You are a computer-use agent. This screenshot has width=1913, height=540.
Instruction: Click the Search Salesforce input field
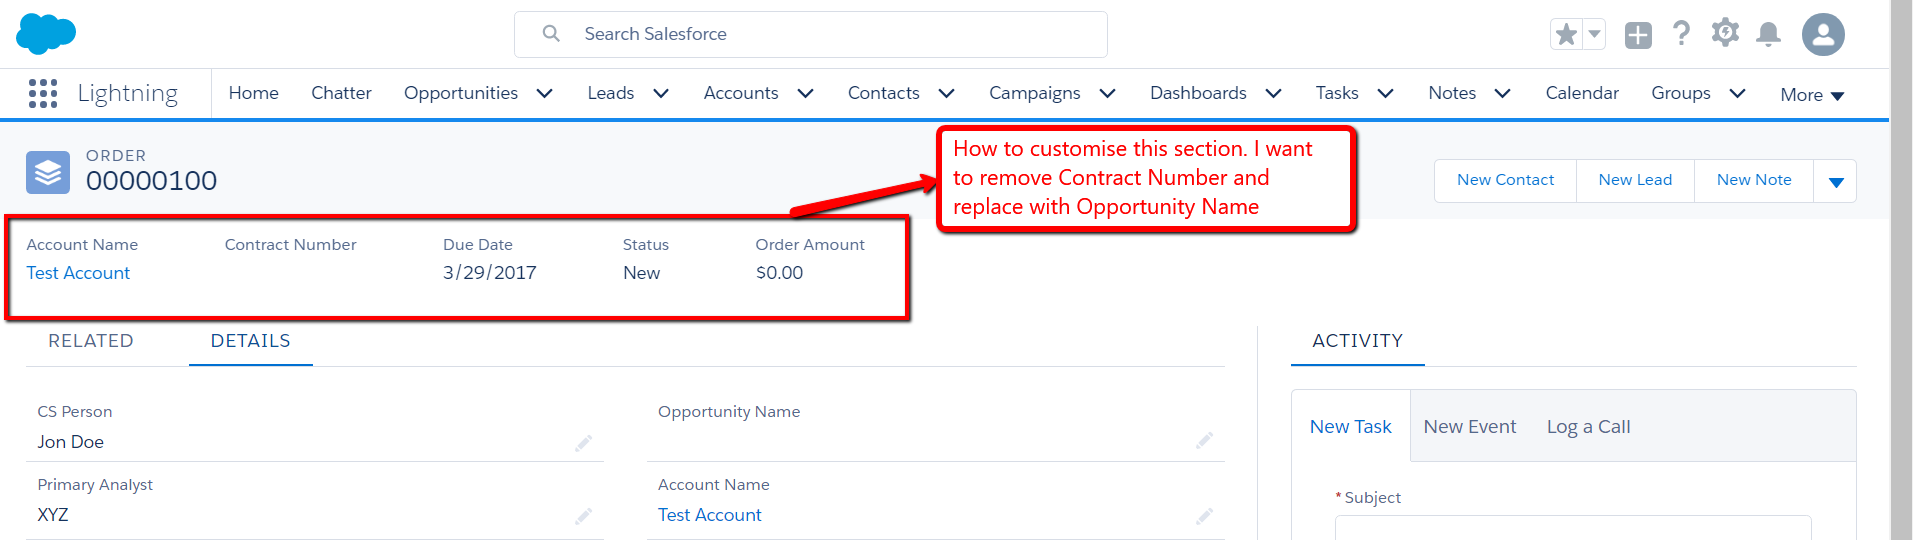tap(810, 34)
